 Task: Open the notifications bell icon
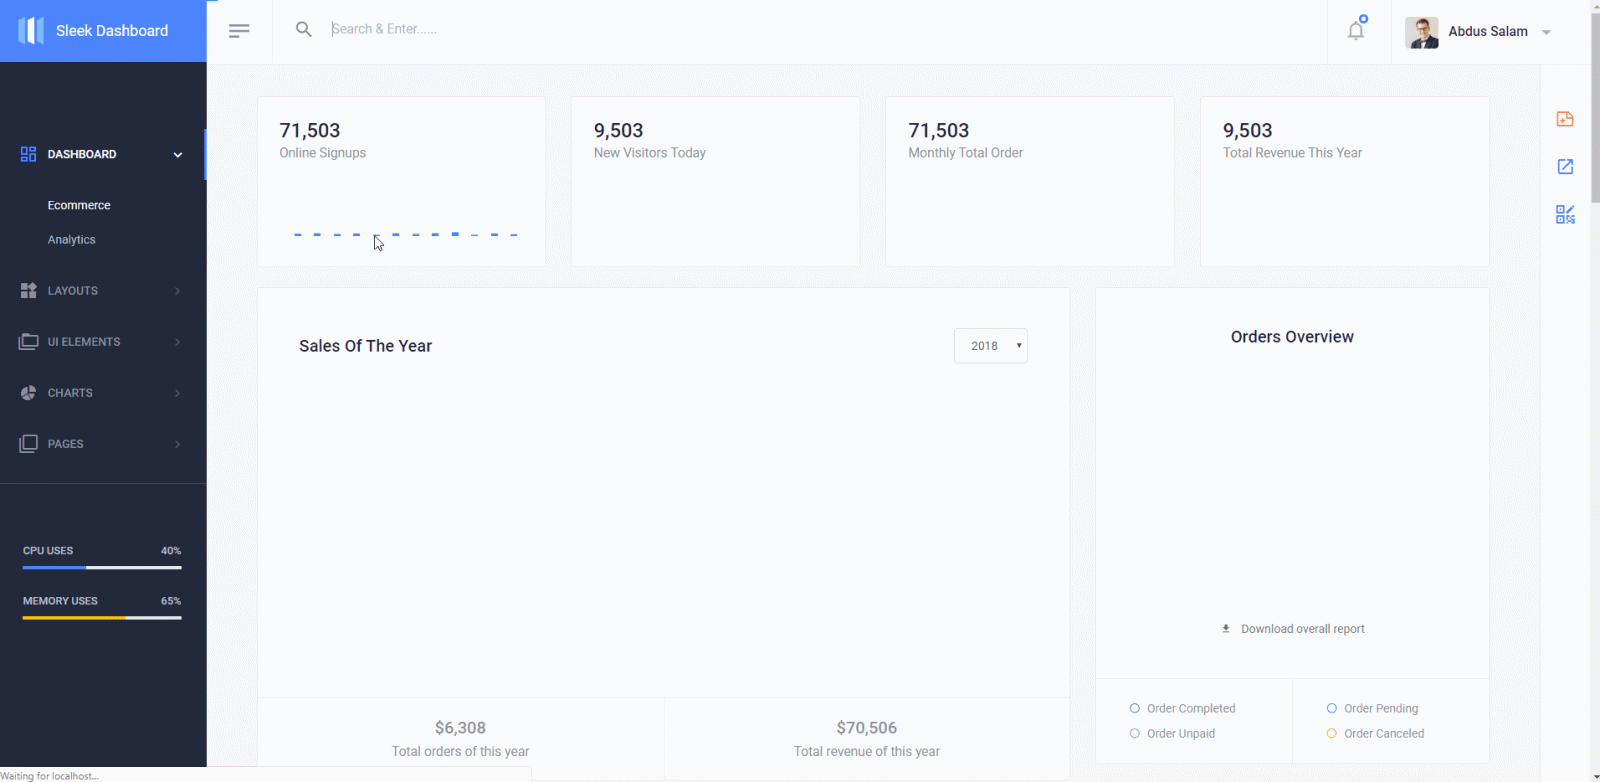1356,30
